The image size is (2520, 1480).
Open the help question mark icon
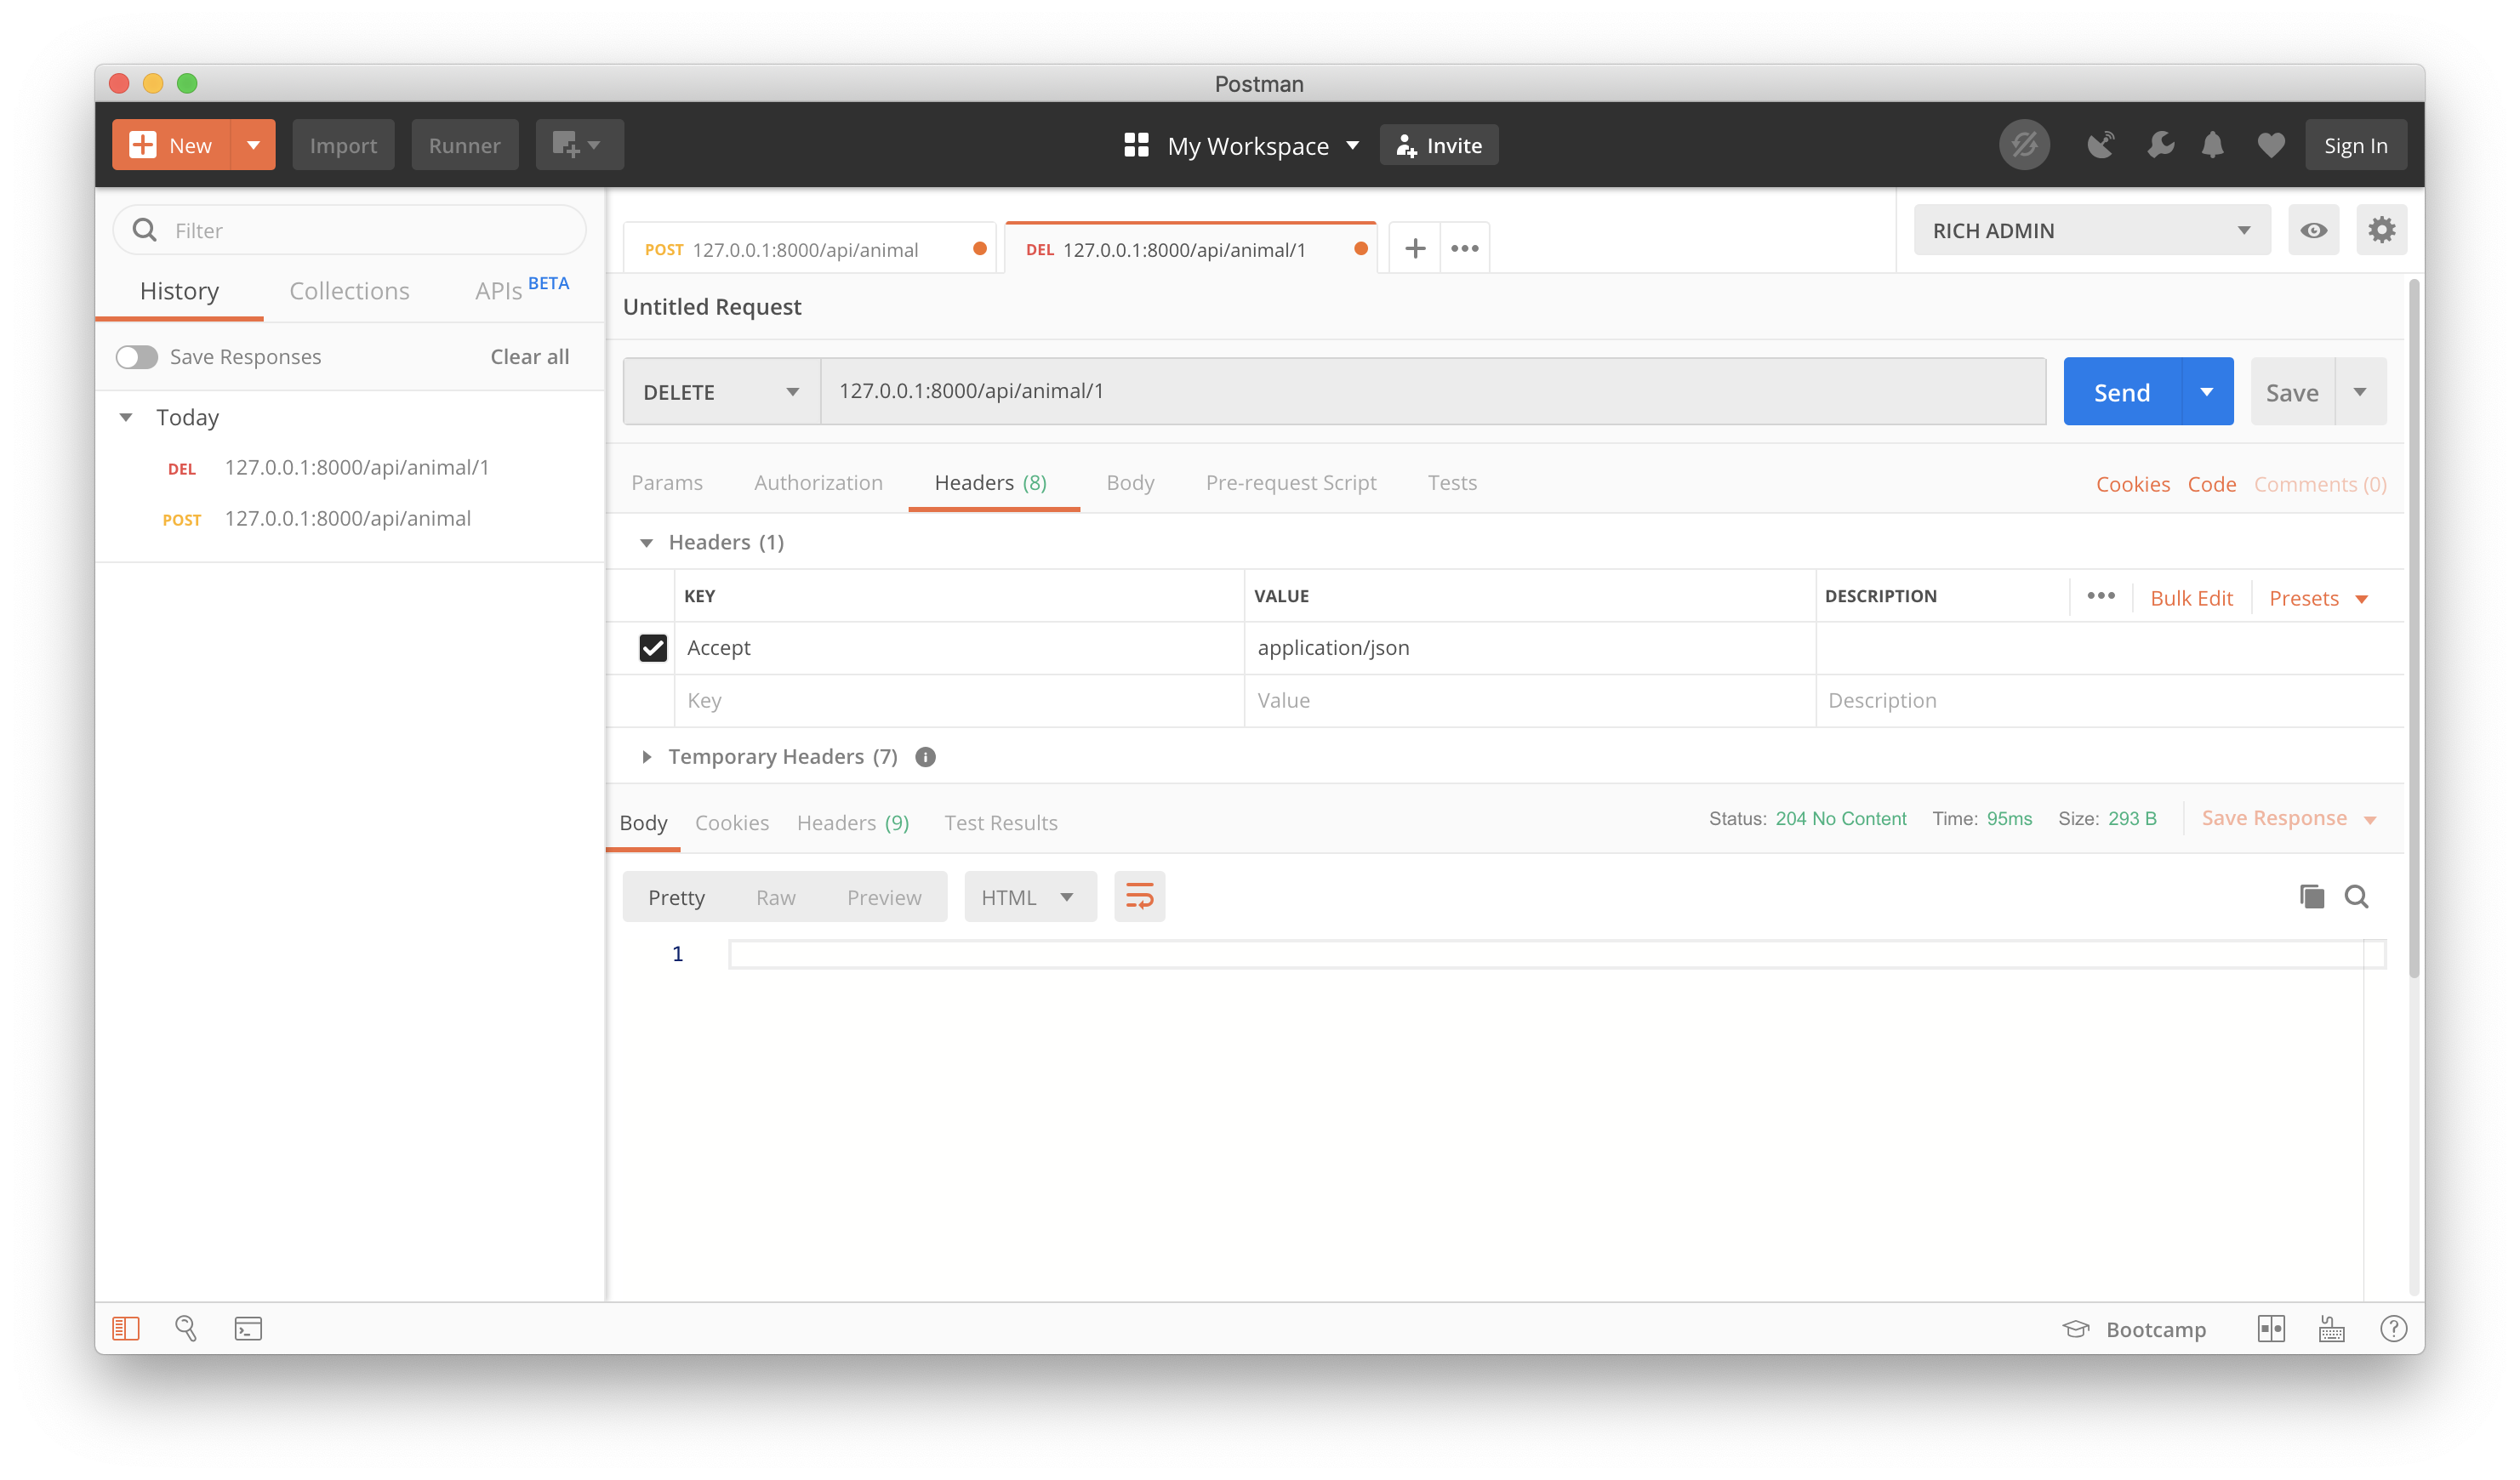(2393, 1328)
